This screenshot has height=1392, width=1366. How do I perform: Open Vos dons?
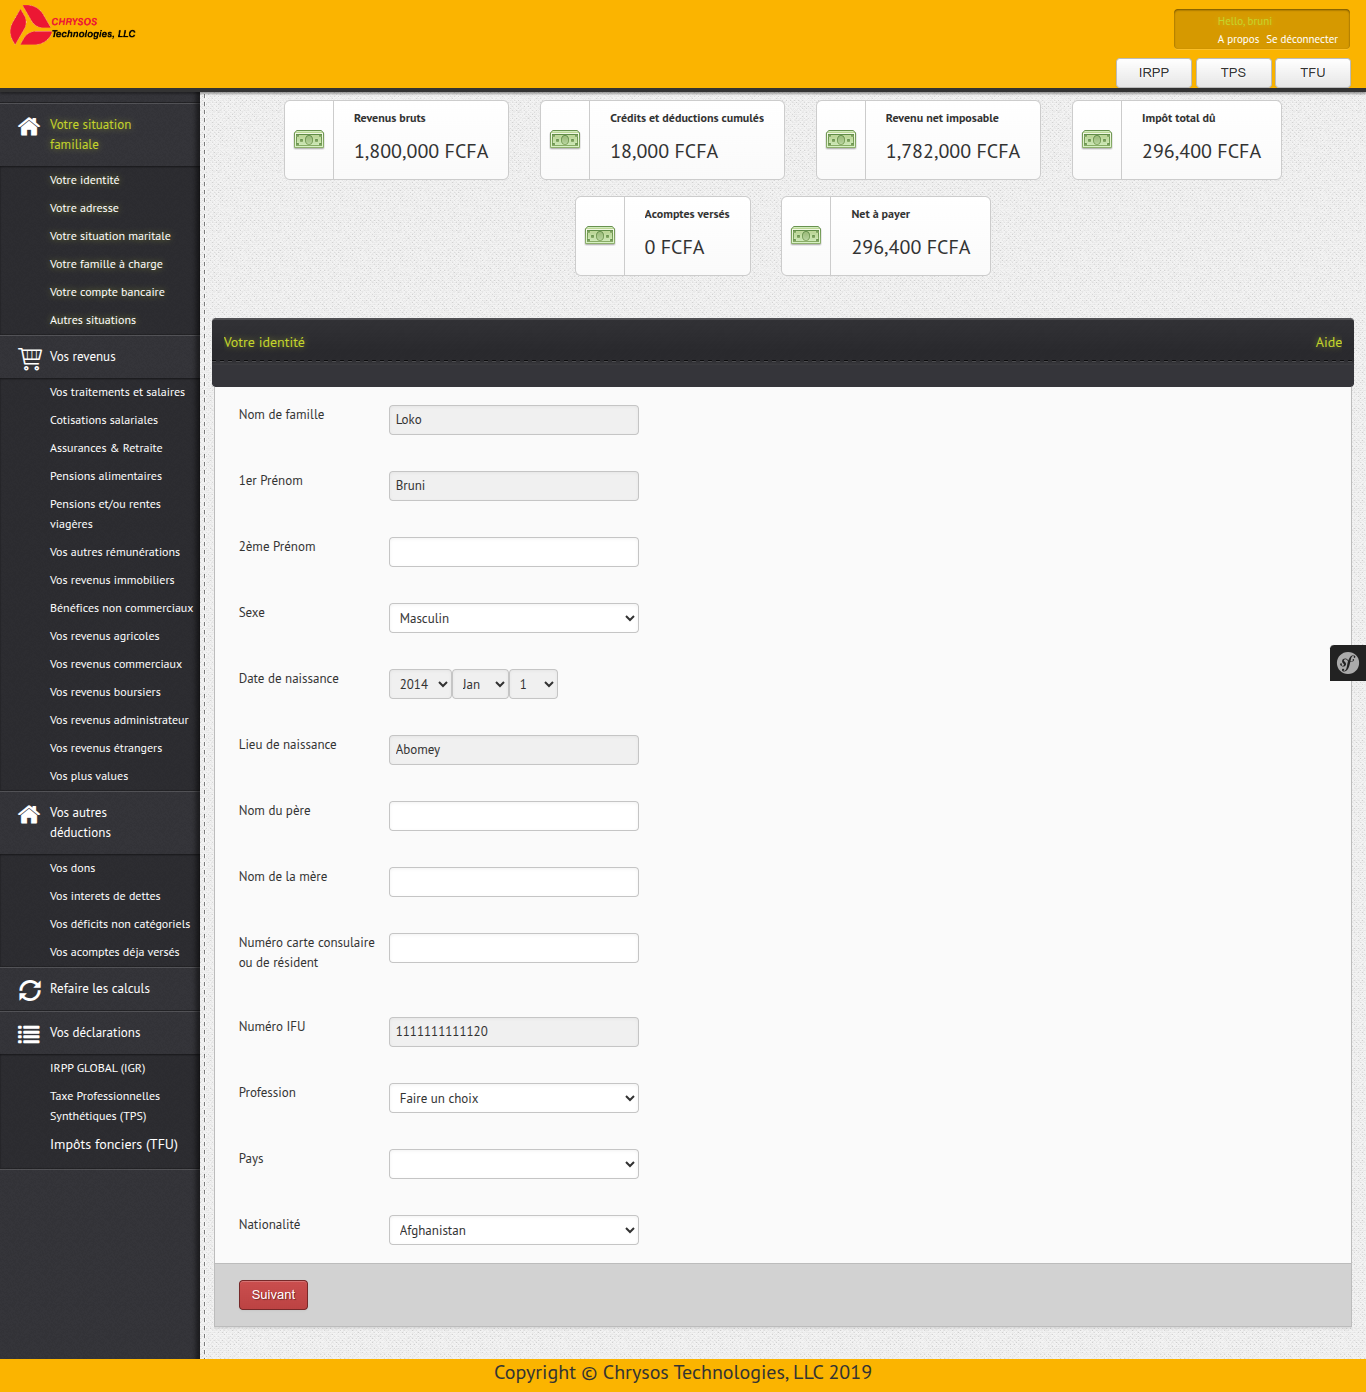pos(73,868)
